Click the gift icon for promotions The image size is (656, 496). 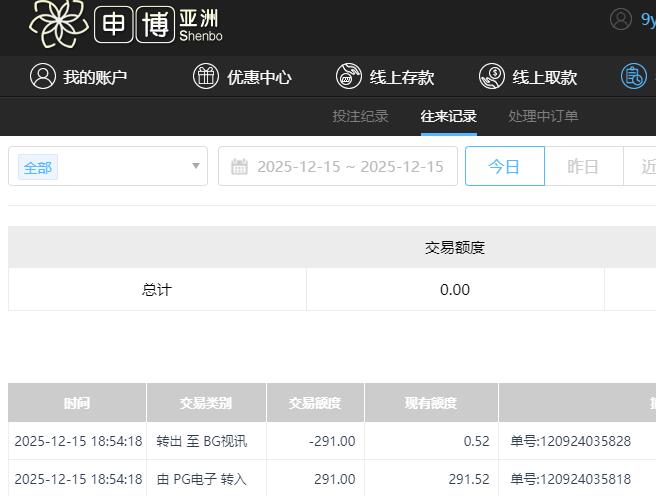click(x=206, y=77)
